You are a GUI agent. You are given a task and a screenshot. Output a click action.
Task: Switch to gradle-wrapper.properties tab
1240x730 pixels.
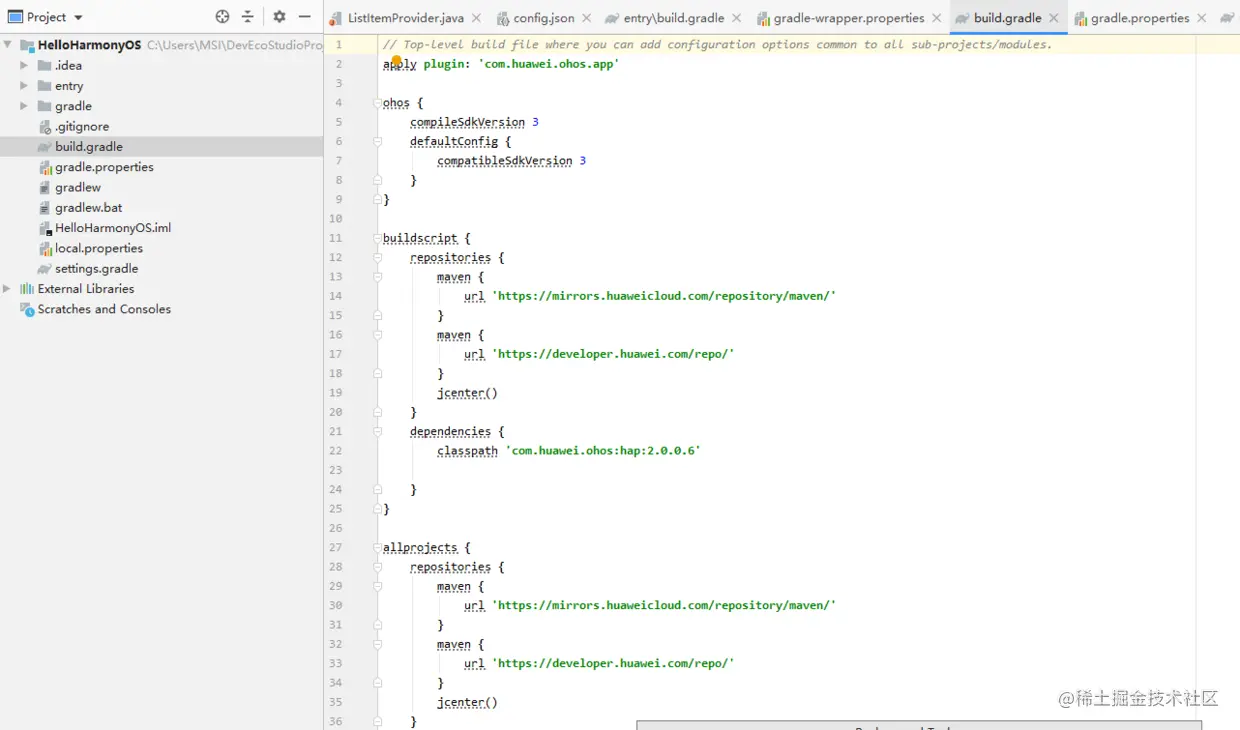849,18
